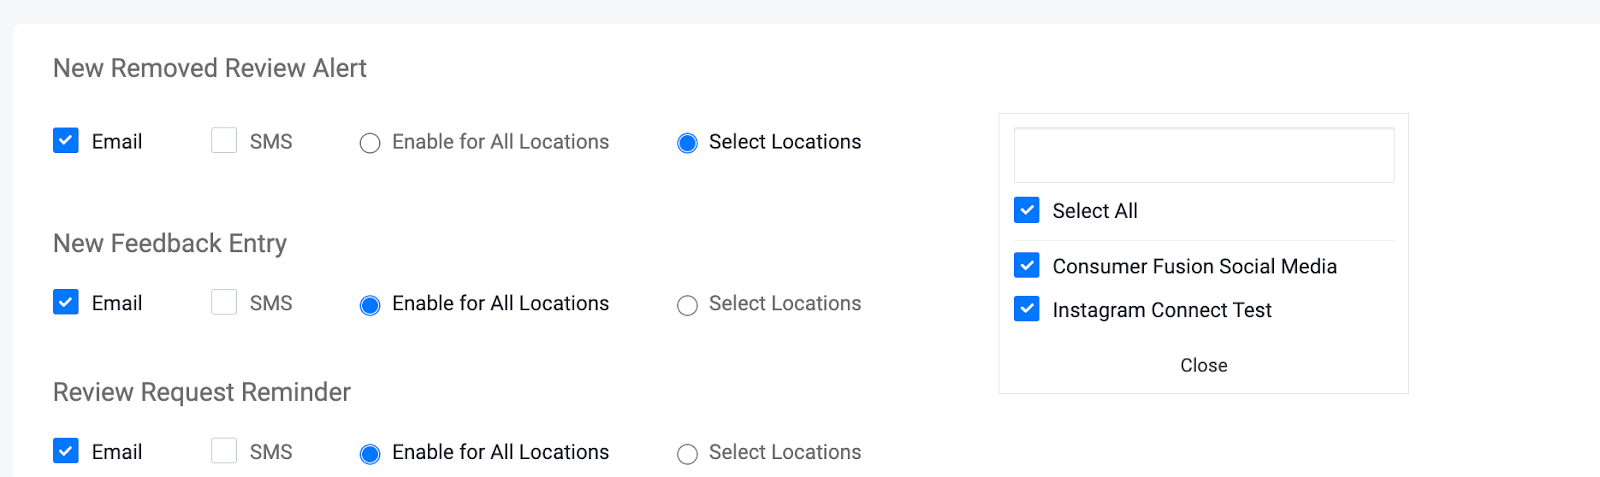Viewport: 1600px width, 477px height.
Task: Enable SMS for New Removed Review Alert
Action: [x=224, y=141]
